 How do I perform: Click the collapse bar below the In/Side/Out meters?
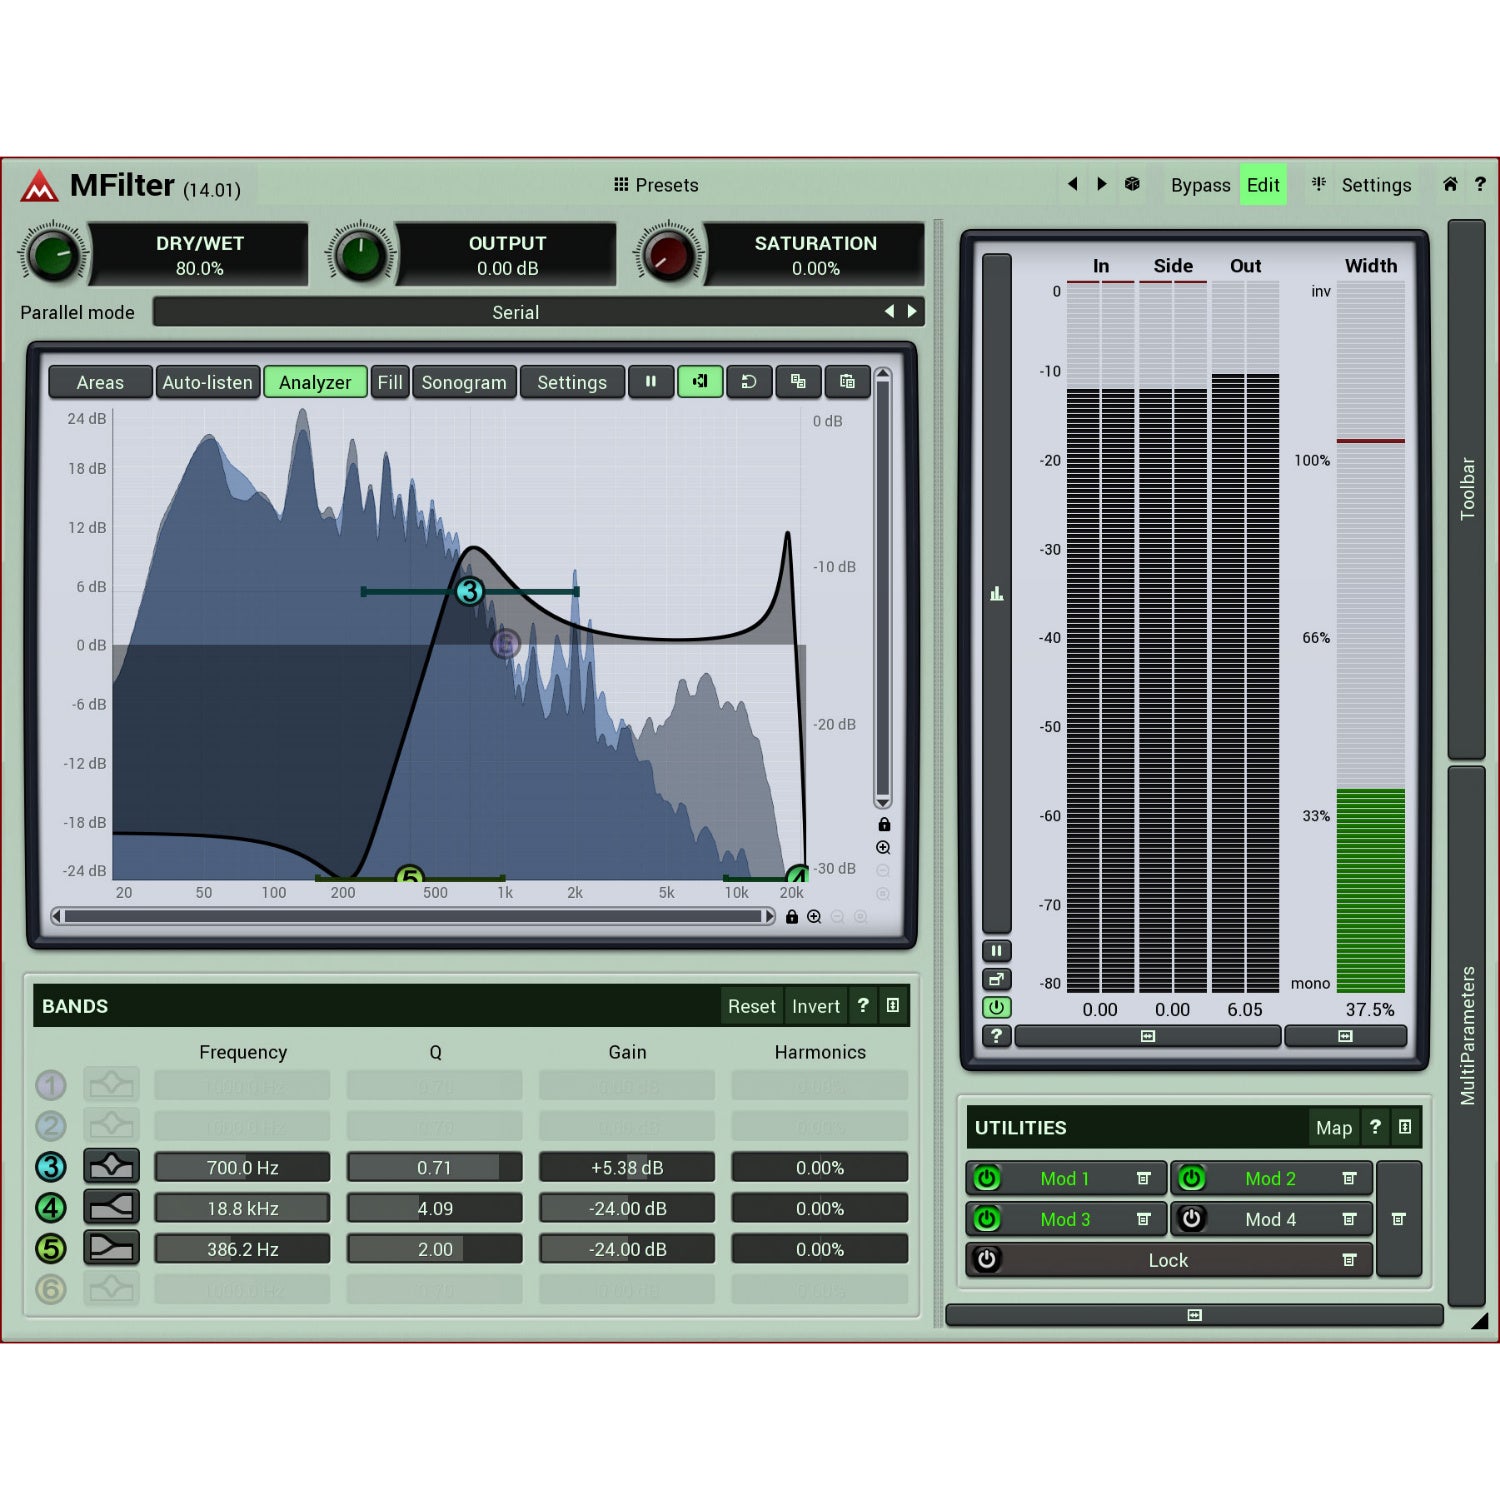click(1147, 1036)
